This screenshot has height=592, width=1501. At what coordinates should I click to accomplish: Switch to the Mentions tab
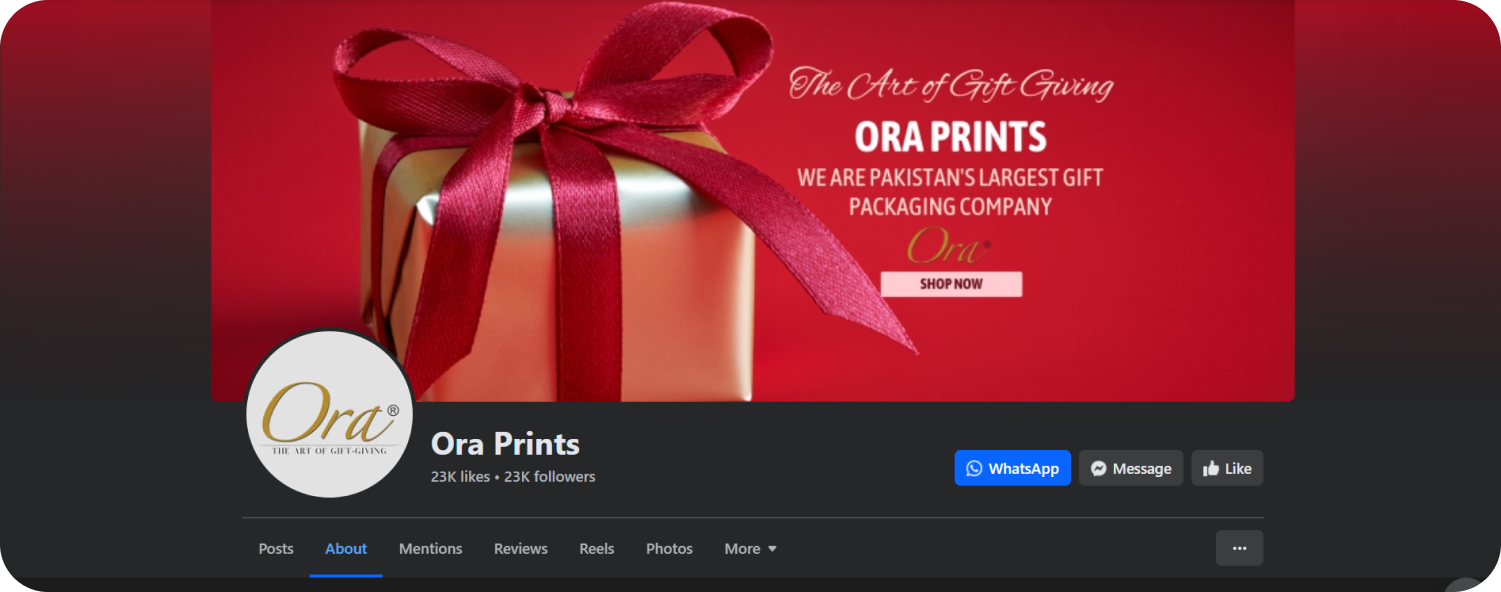click(430, 548)
